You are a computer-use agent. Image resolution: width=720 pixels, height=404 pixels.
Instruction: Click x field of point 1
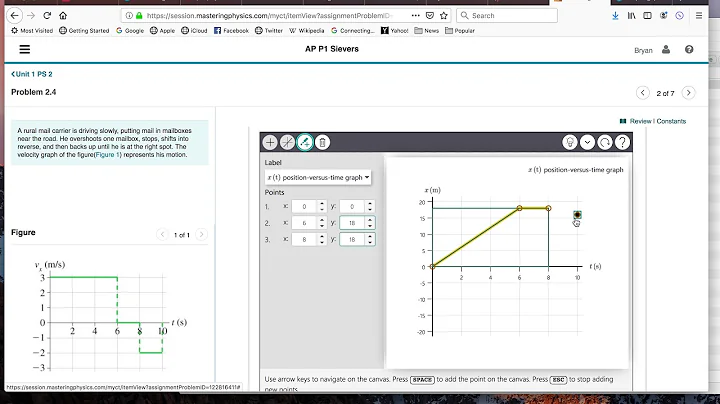coord(304,207)
